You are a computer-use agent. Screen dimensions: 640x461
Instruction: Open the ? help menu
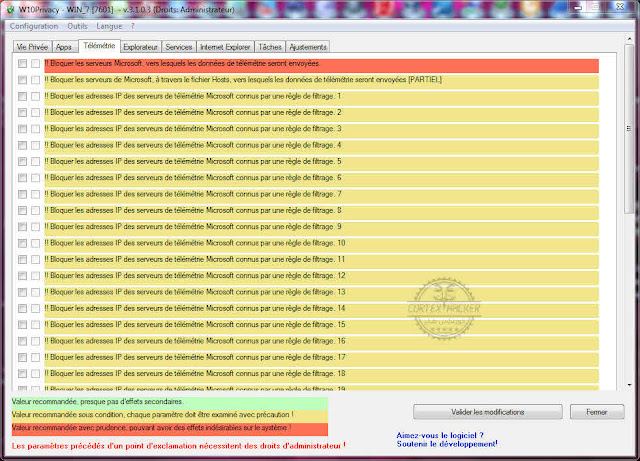click(x=133, y=26)
